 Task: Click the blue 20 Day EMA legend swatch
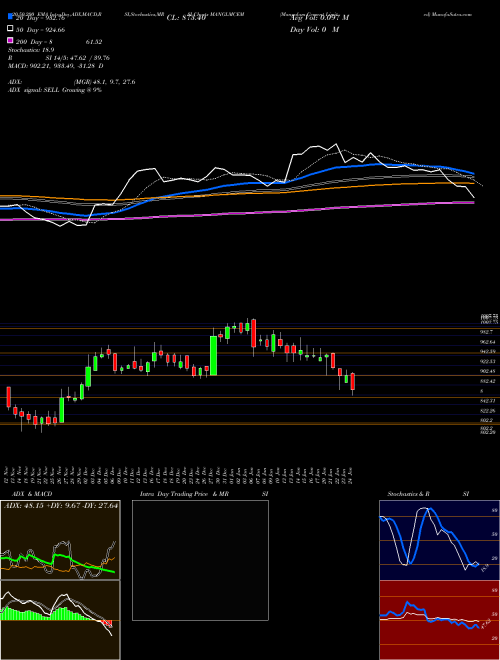pyautogui.click(x=10, y=17)
